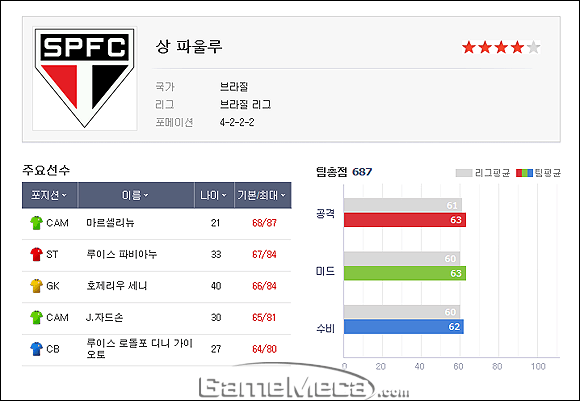The image size is (580, 401).
Task: Click the first red rating star
Action: pyautogui.click(x=469, y=47)
